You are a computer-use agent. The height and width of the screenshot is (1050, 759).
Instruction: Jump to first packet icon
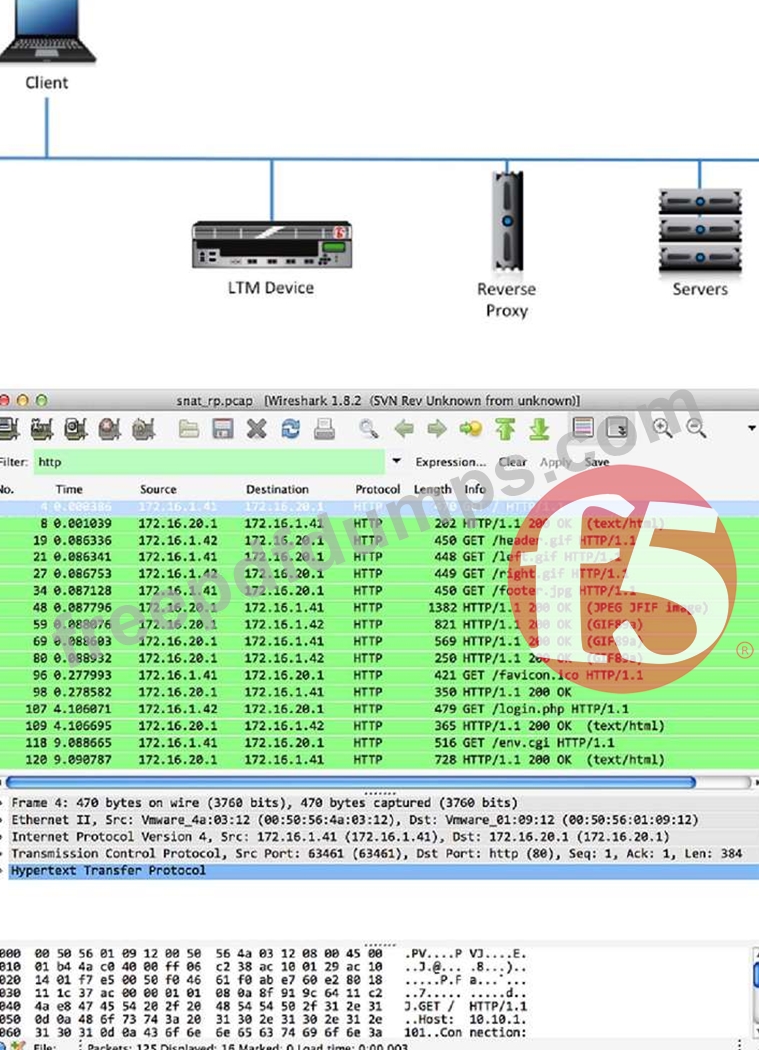coord(505,429)
